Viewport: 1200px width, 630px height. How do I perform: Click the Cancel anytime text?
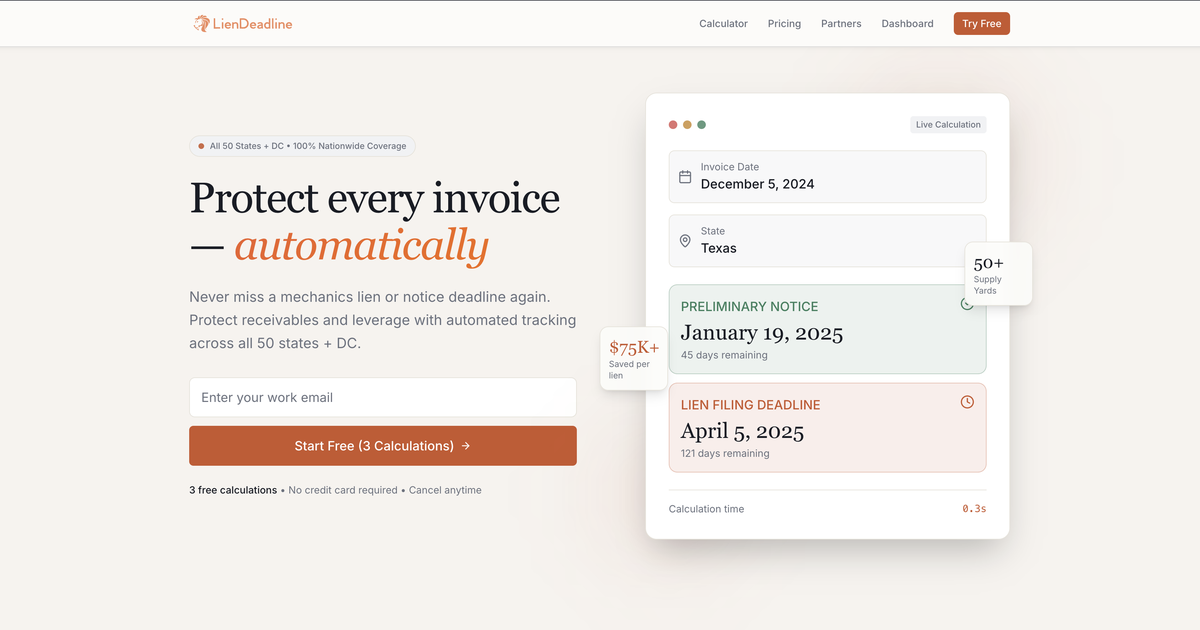coord(446,490)
